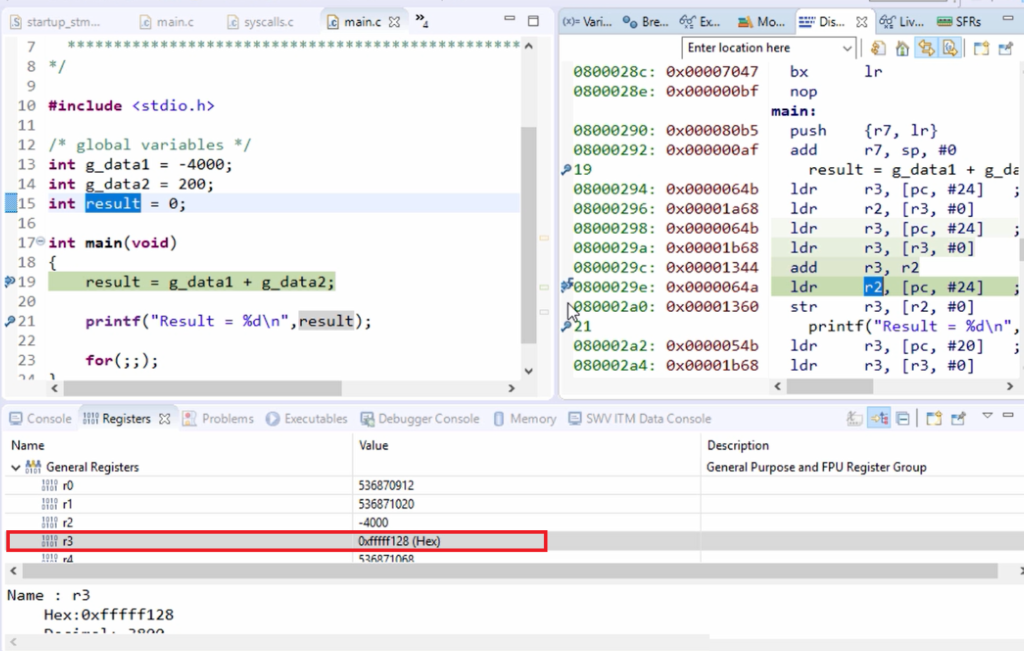Close the Registers tab

[x=165, y=419]
